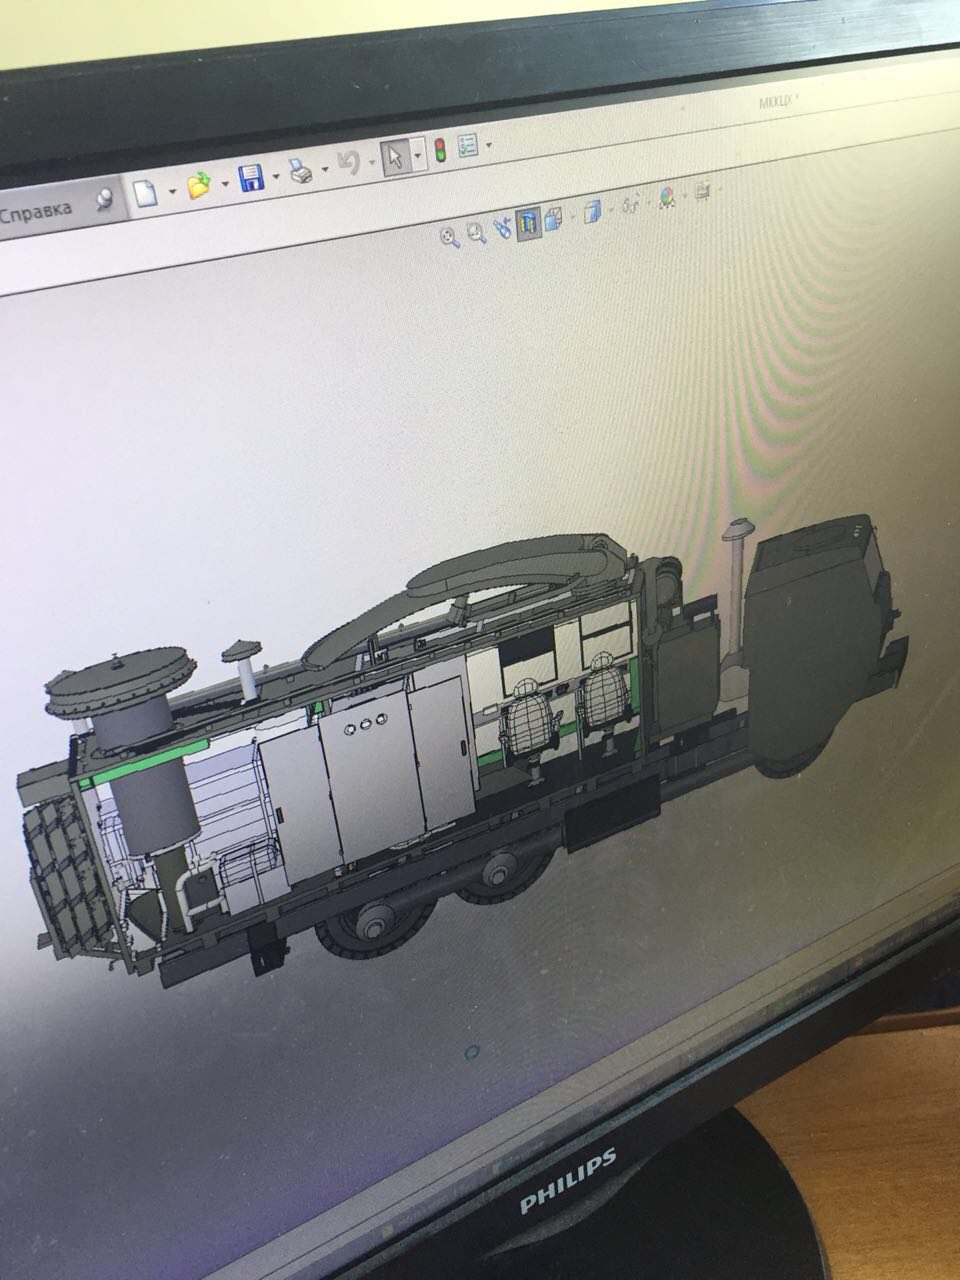Image resolution: width=960 pixels, height=1280 pixels.
Task: Open the Options list icon
Action: tap(468, 146)
